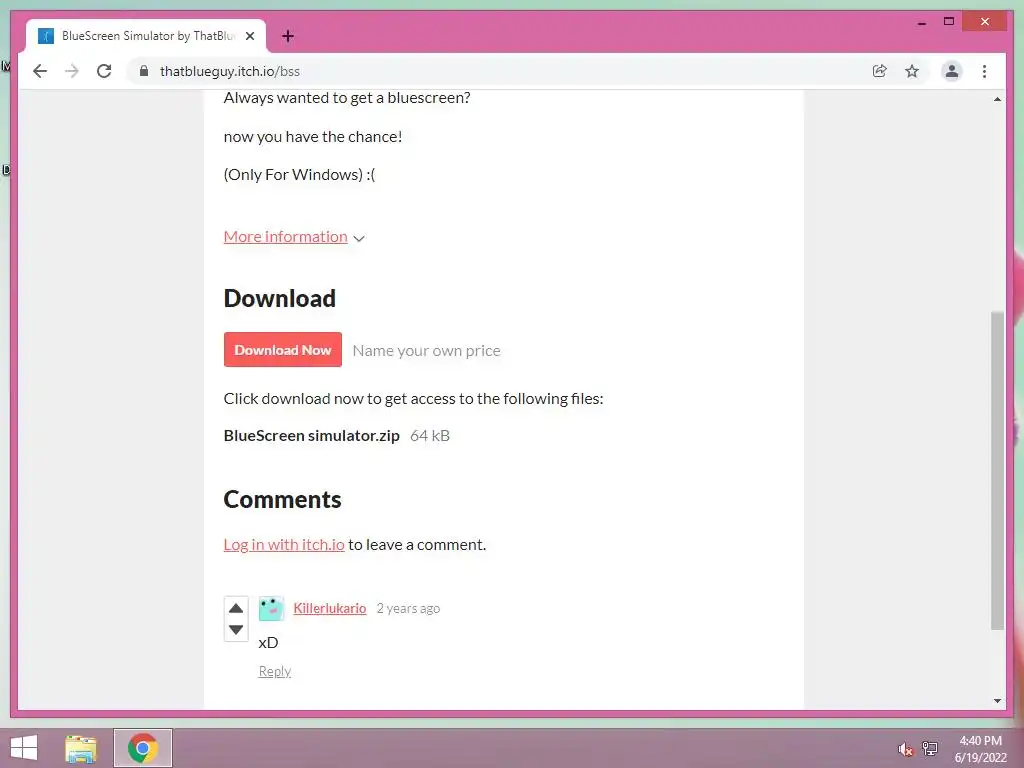Open File Explorer from taskbar

coord(81,748)
